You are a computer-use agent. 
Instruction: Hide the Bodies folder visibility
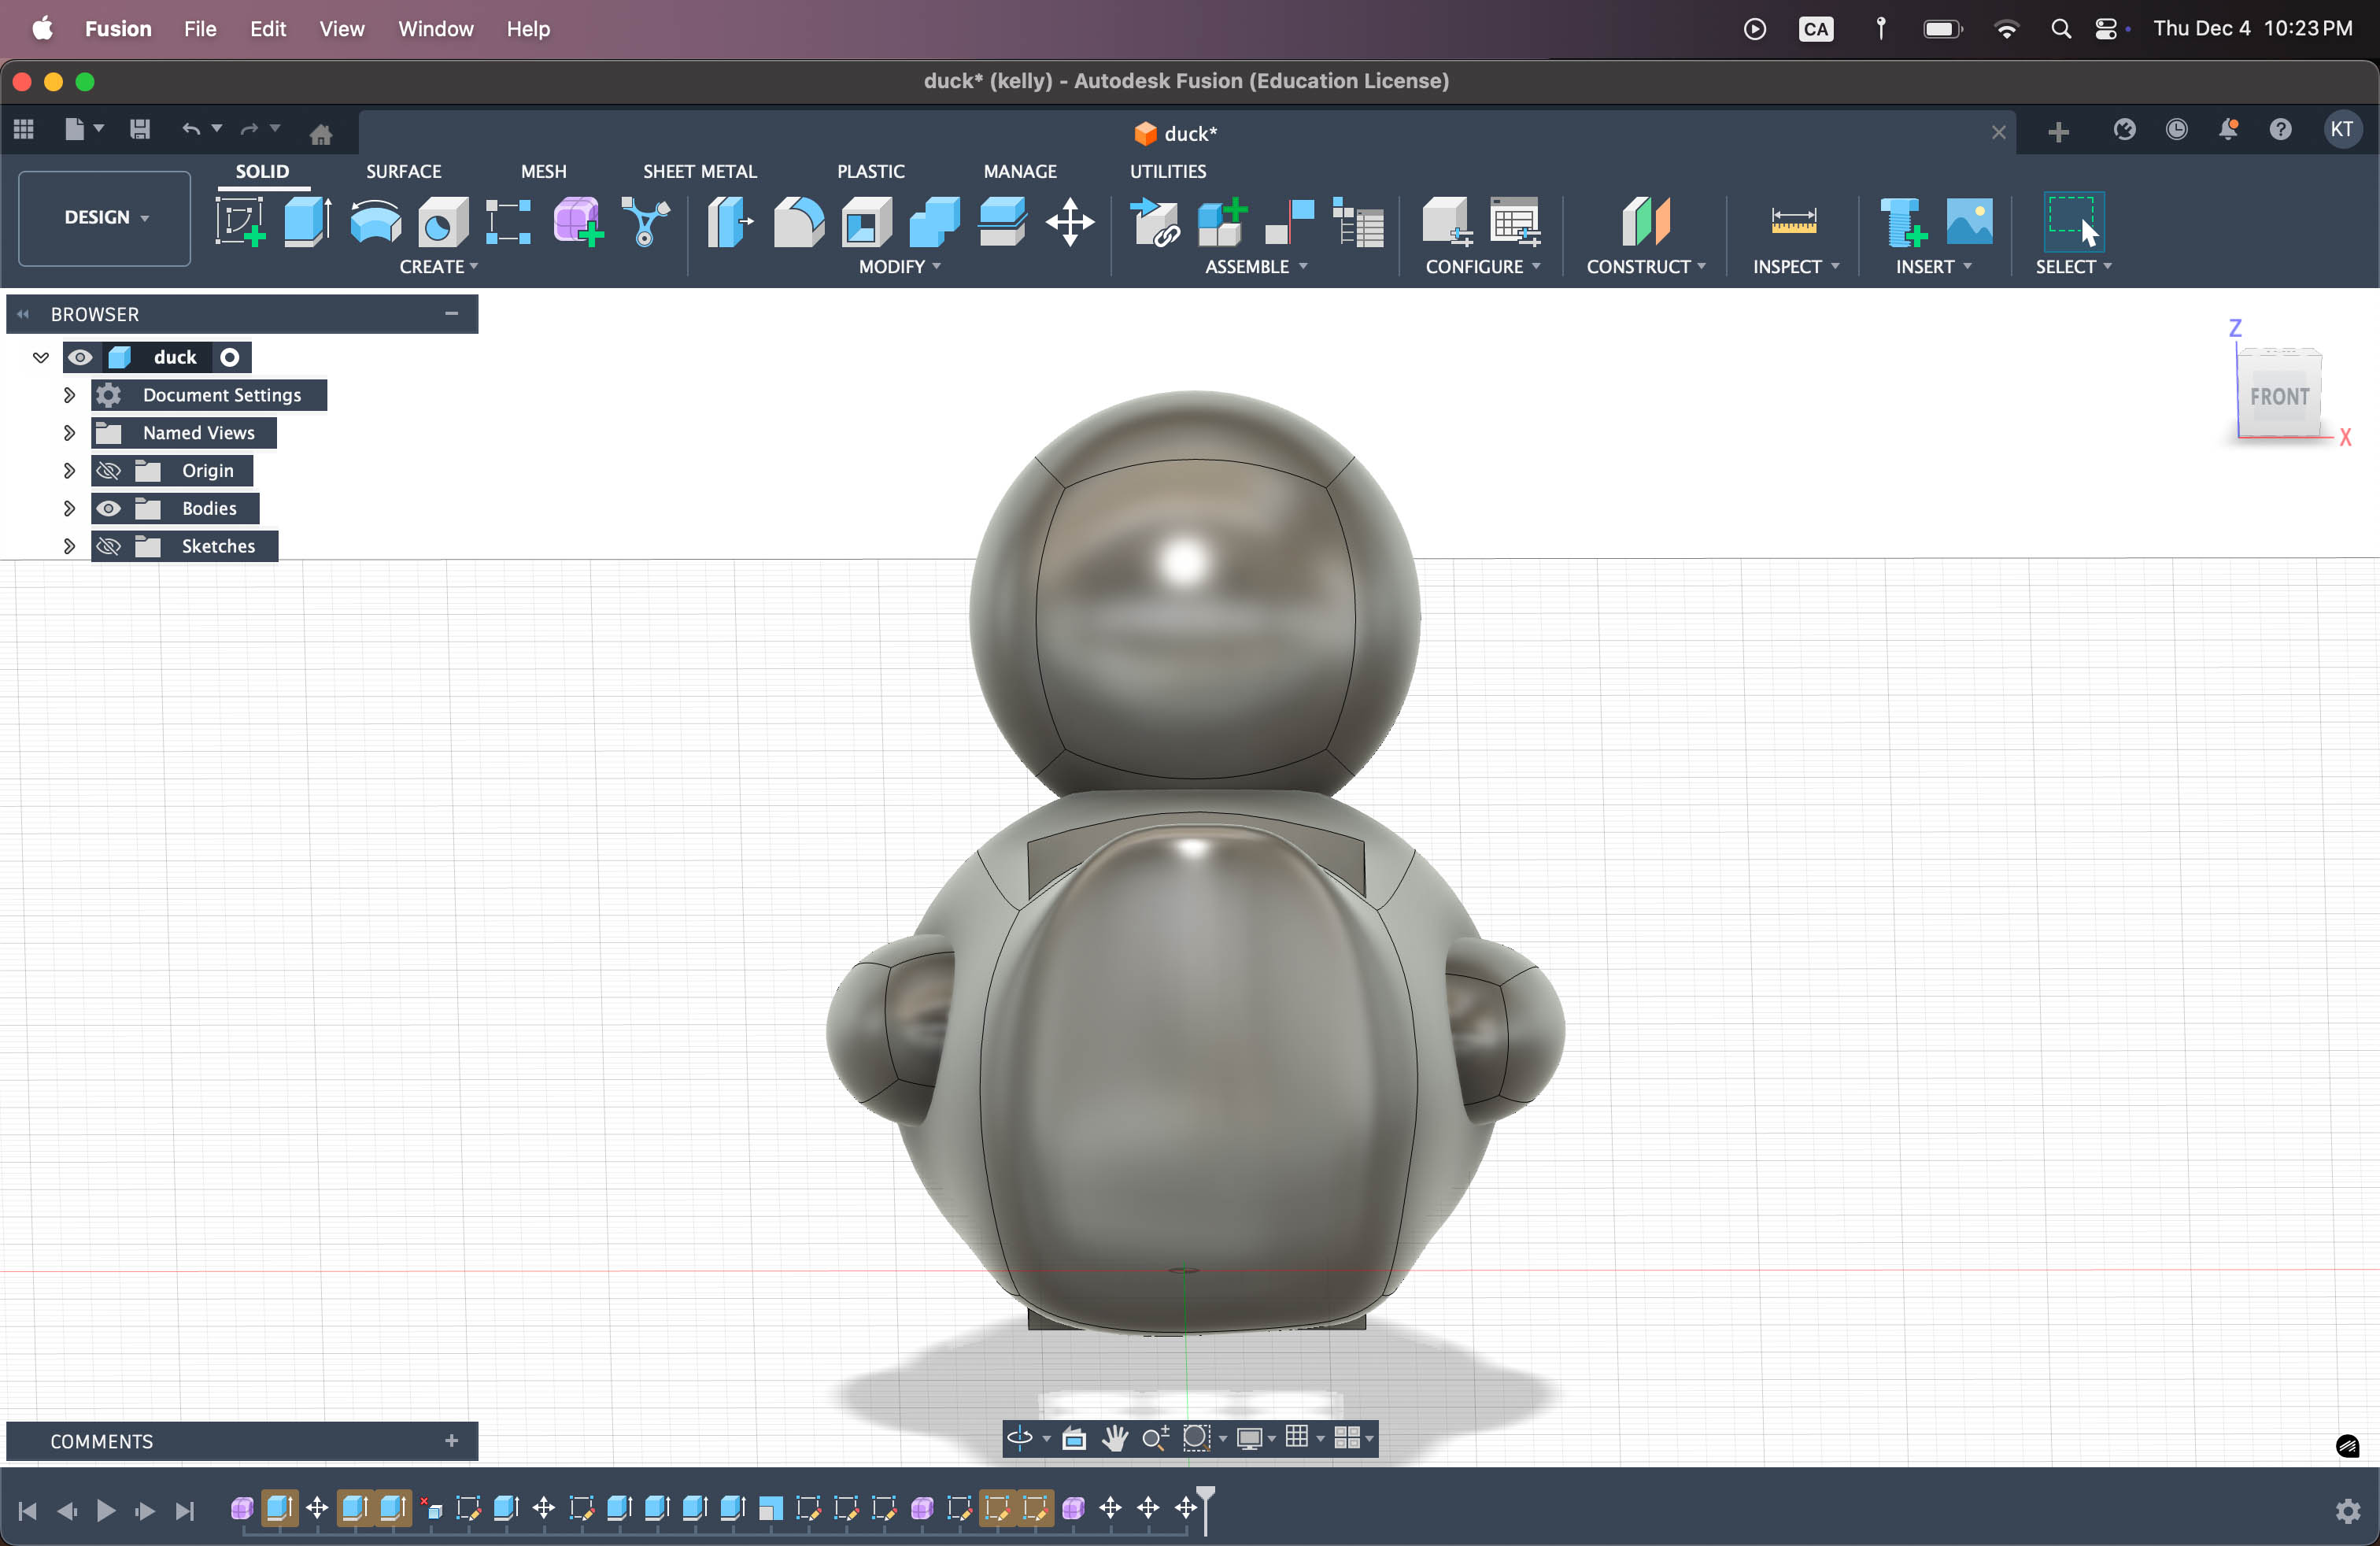109,508
